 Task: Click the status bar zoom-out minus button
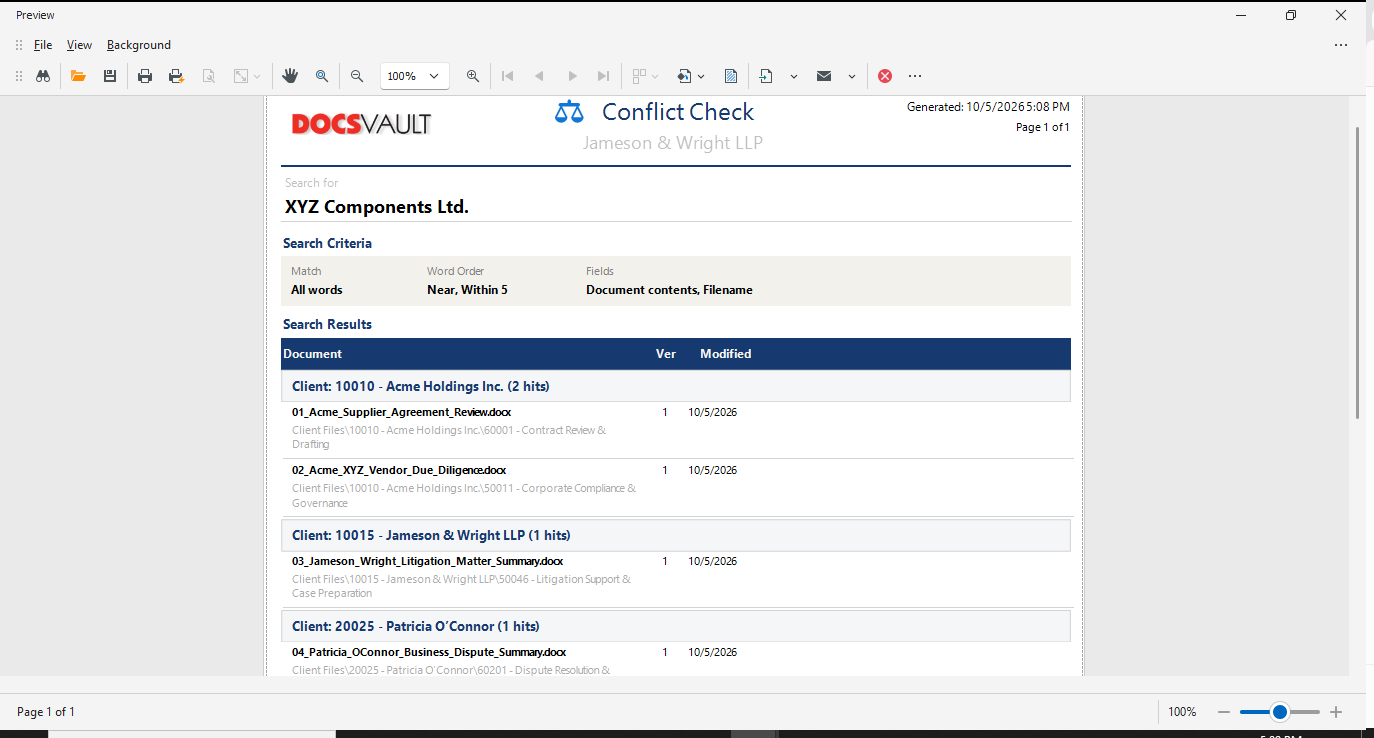point(1224,712)
